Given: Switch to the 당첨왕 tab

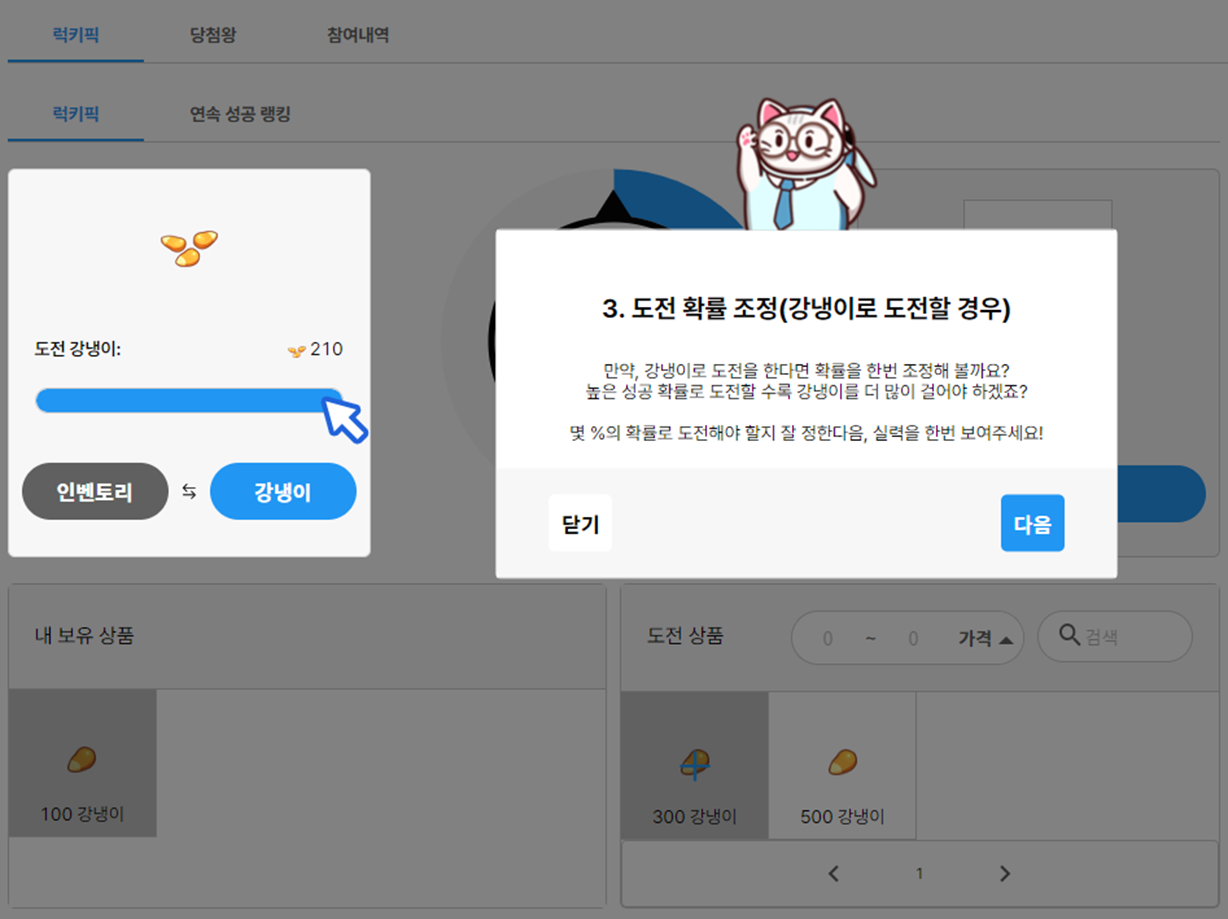Looking at the screenshot, I should [213, 35].
